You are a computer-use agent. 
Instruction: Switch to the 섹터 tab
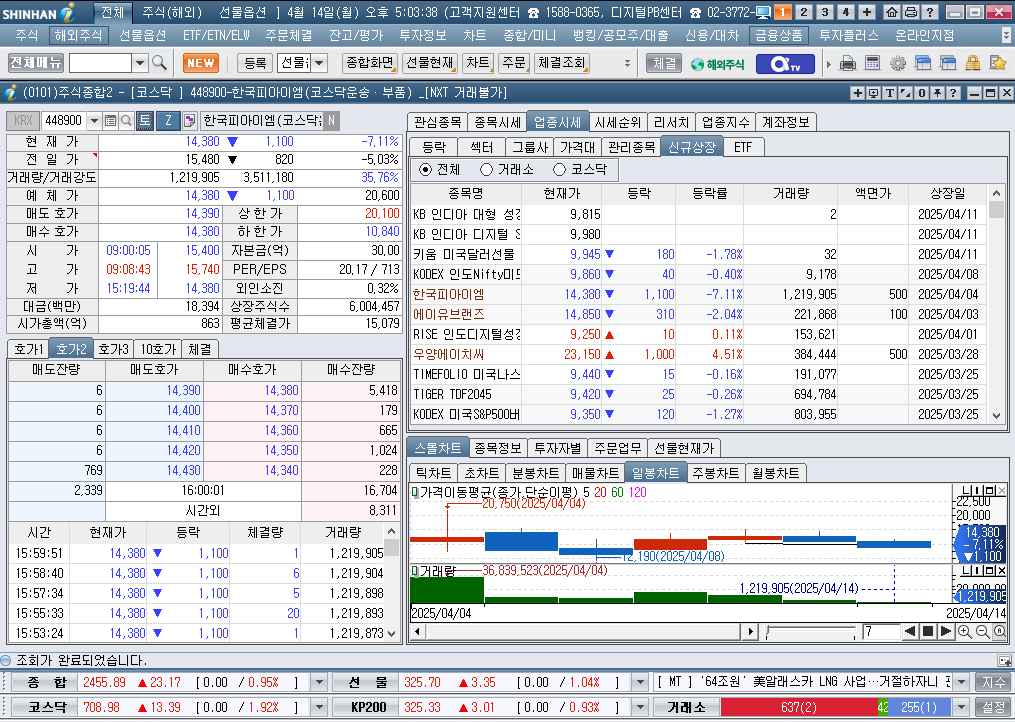[x=482, y=147]
